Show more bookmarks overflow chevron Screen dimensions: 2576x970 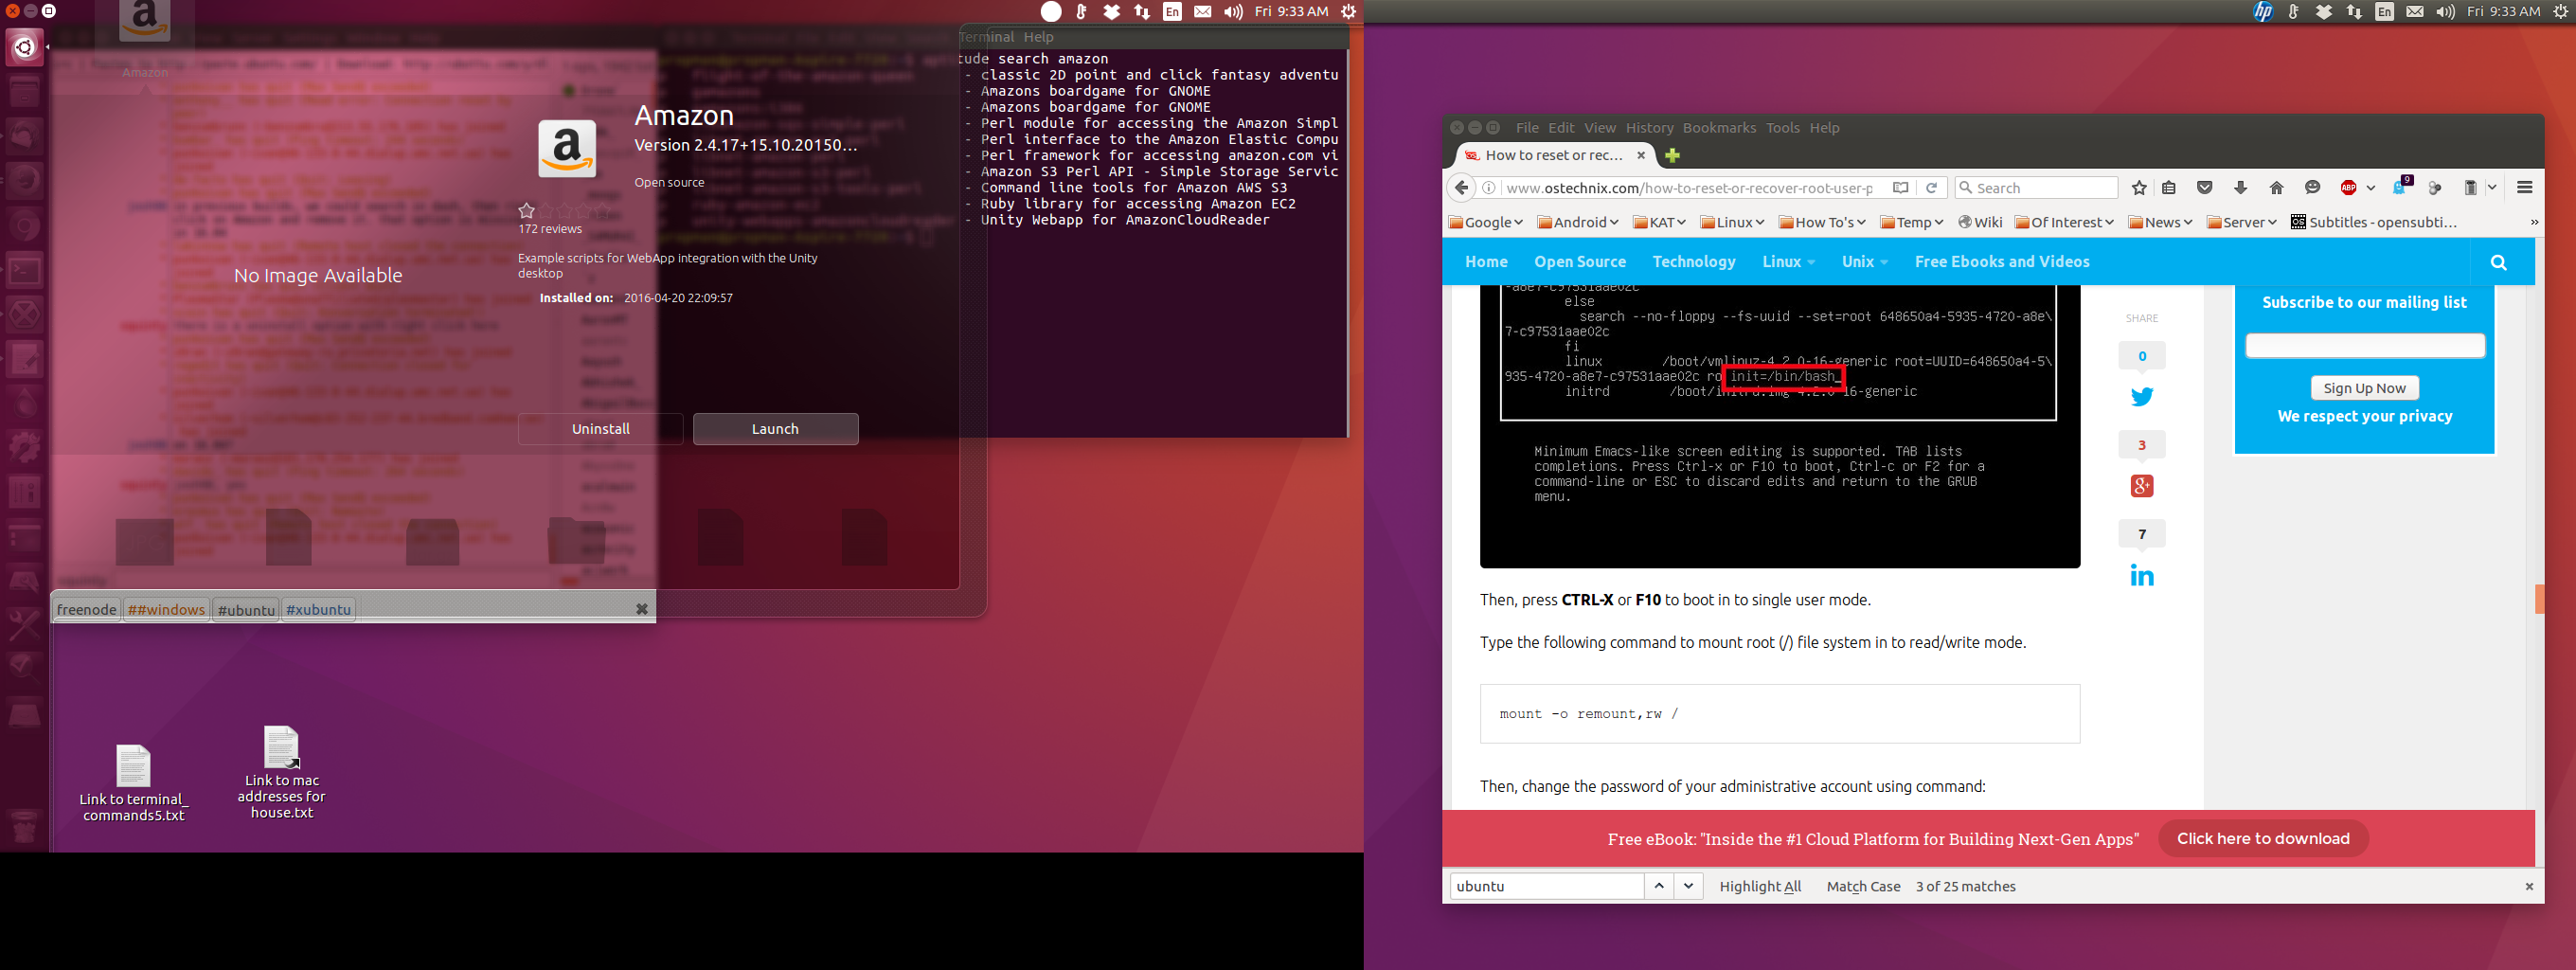[x=2534, y=223]
